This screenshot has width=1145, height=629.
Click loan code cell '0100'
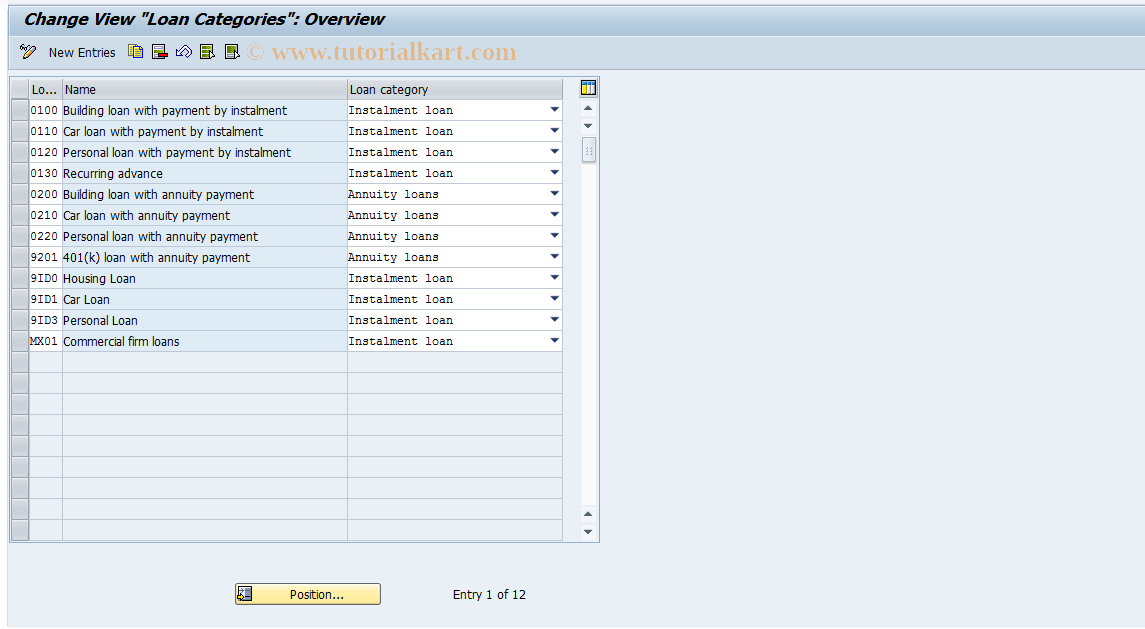pyautogui.click(x=45, y=110)
